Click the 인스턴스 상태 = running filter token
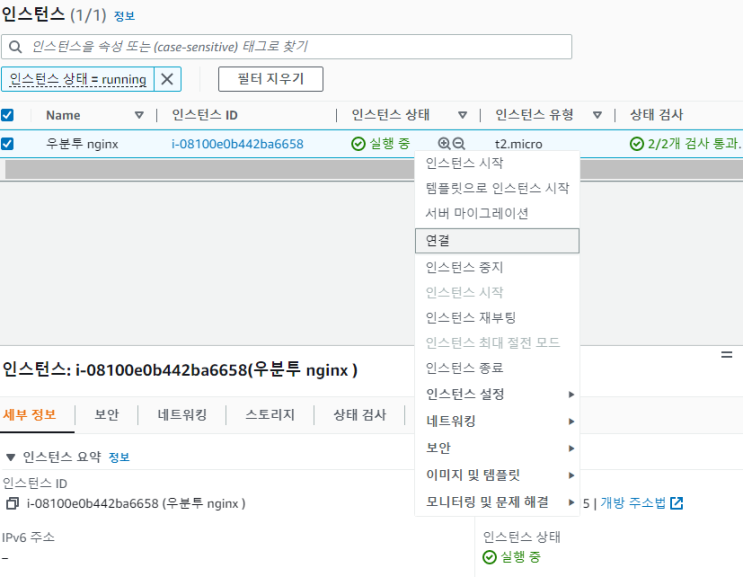 click(x=78, y=79)
